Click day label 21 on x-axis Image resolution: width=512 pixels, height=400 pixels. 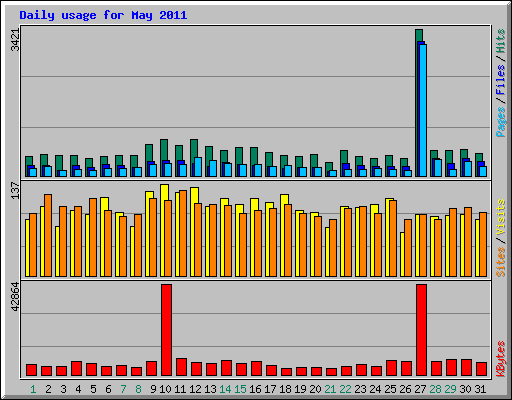click(x=330, y=389)
